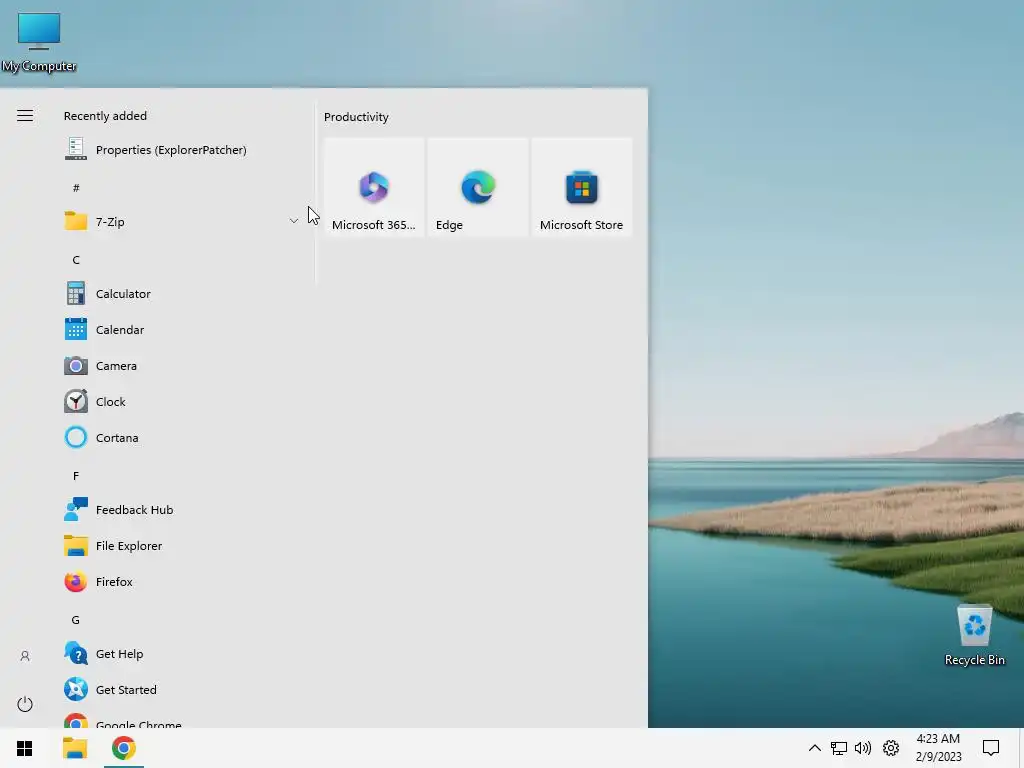The height and width of the screenshot is (768, 1024).
Task: Click the volume speaker tray icon
Action: click(x=863, y=748)
